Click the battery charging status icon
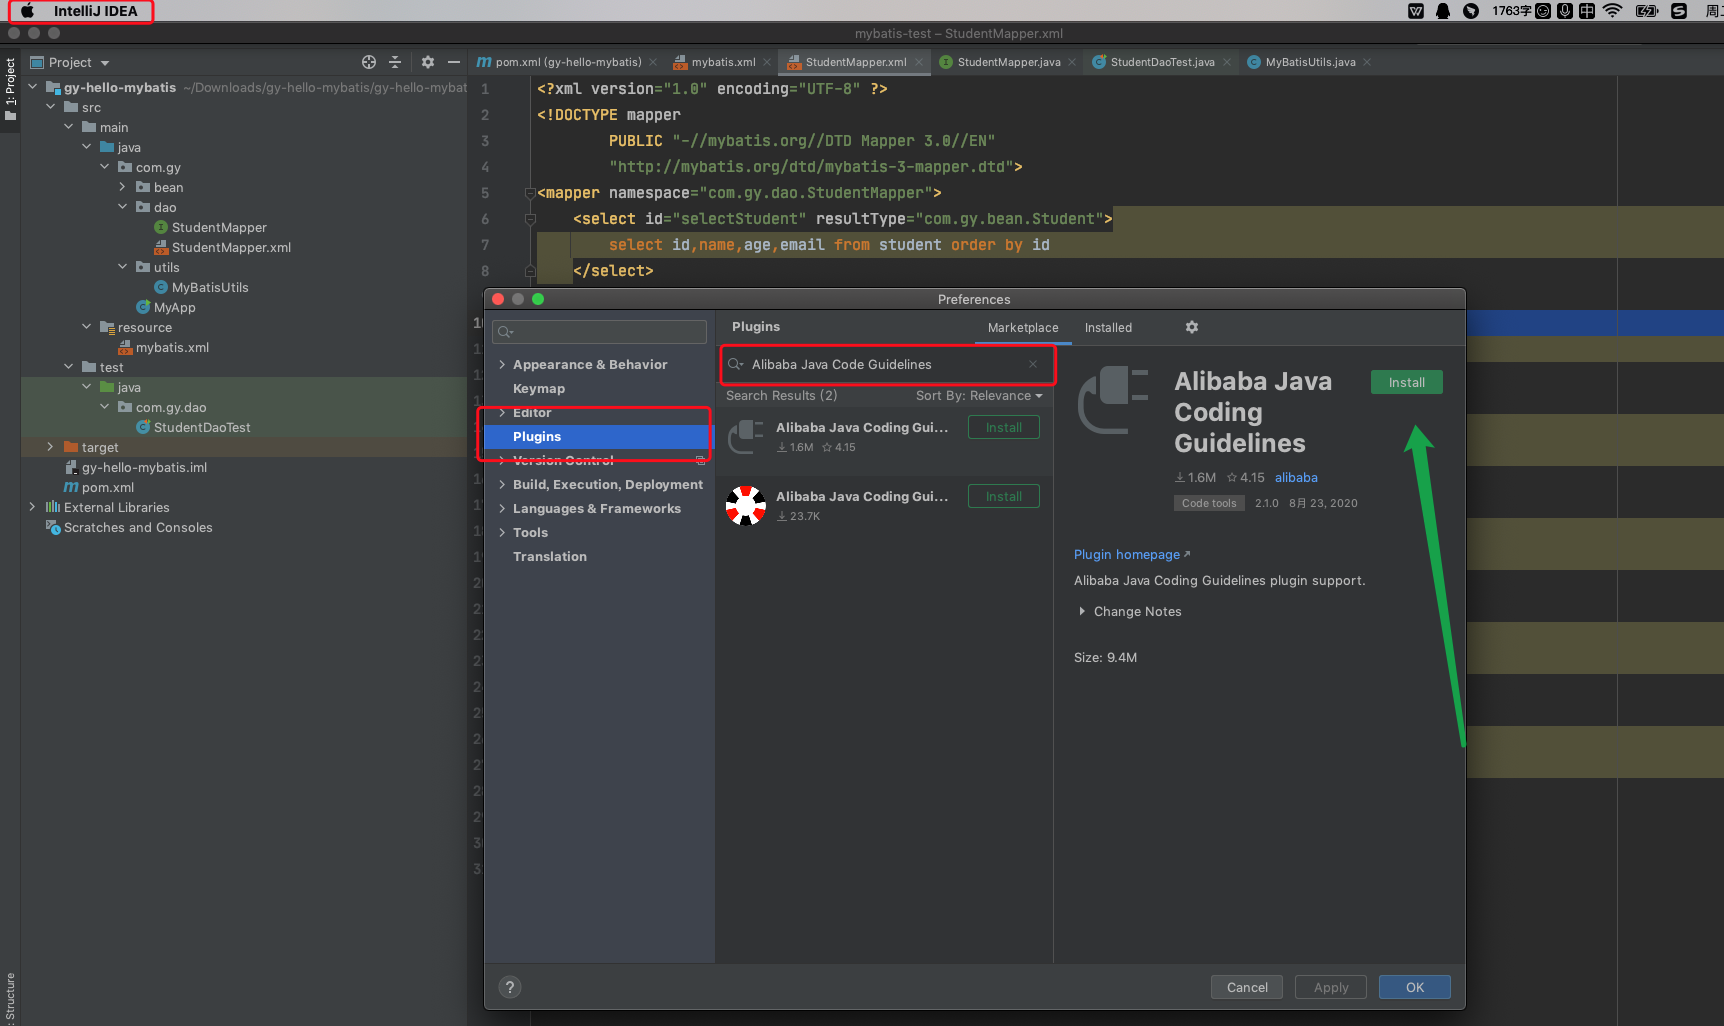1724x1026 pixels. pos(1646,11)
